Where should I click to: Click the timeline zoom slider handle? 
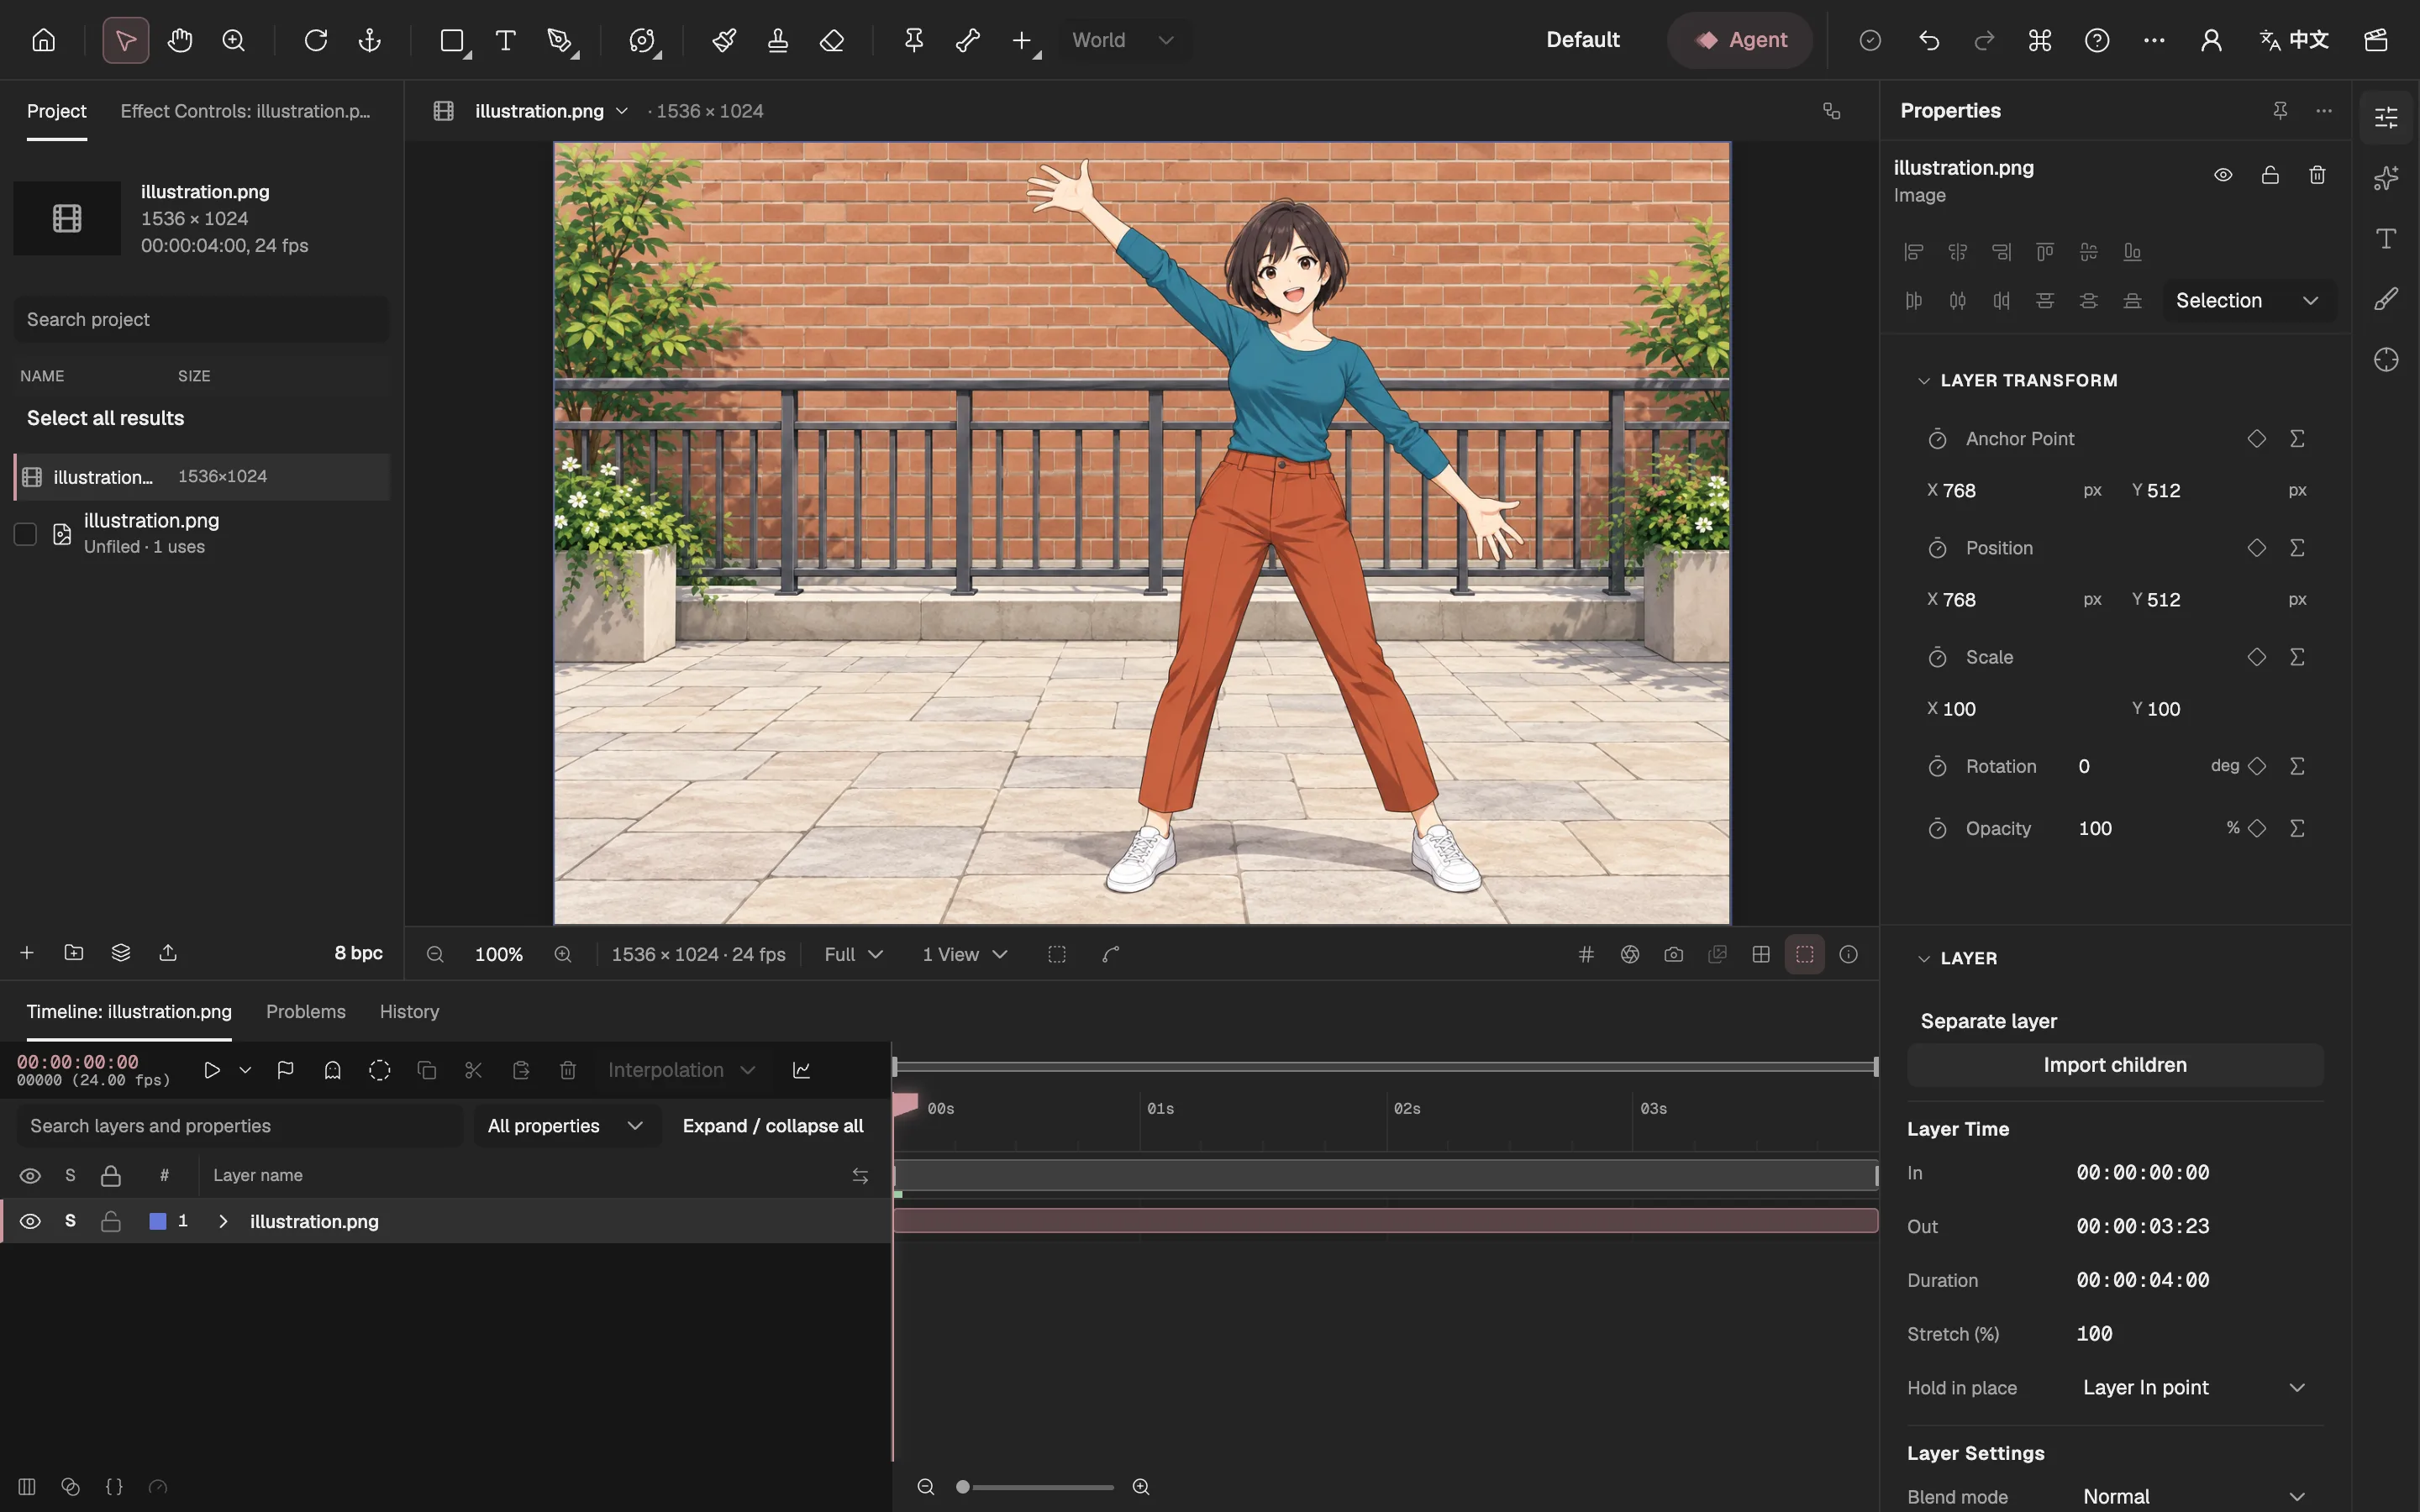(962, 1487)
